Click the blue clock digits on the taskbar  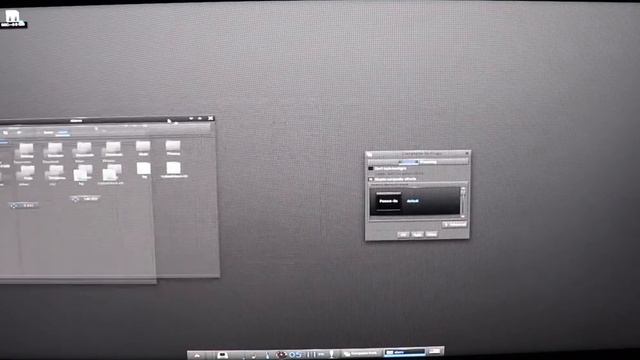pos(296,355)
